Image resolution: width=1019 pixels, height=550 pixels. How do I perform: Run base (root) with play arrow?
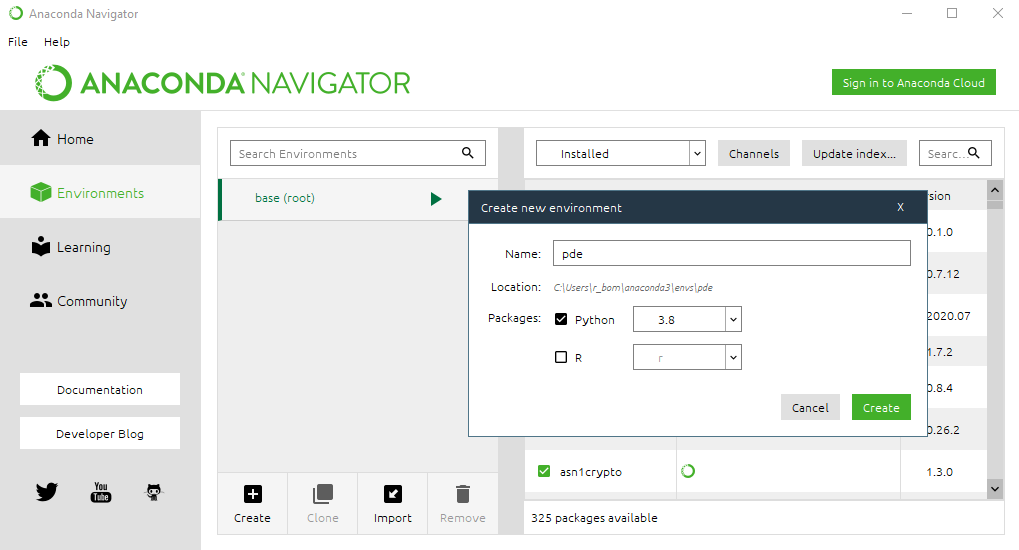[436, 199]
